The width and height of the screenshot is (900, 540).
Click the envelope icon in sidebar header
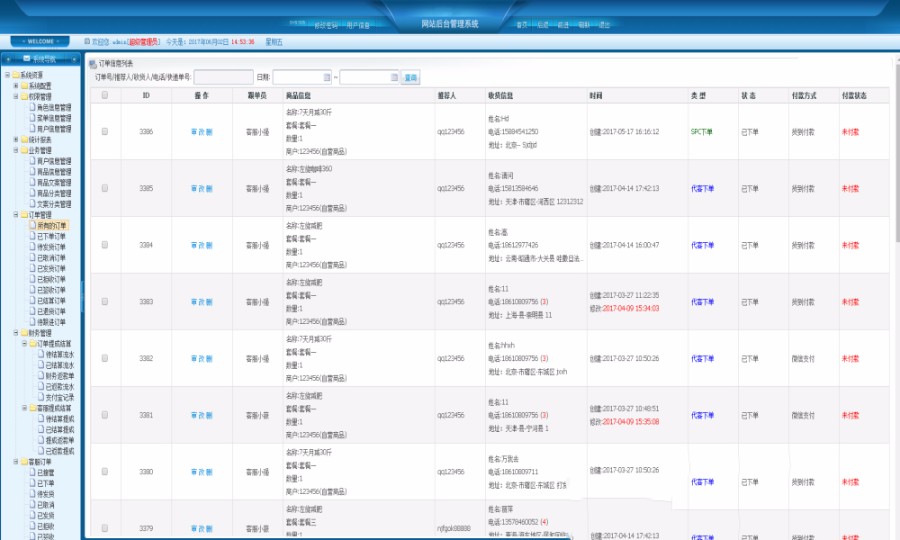point(26,59)
